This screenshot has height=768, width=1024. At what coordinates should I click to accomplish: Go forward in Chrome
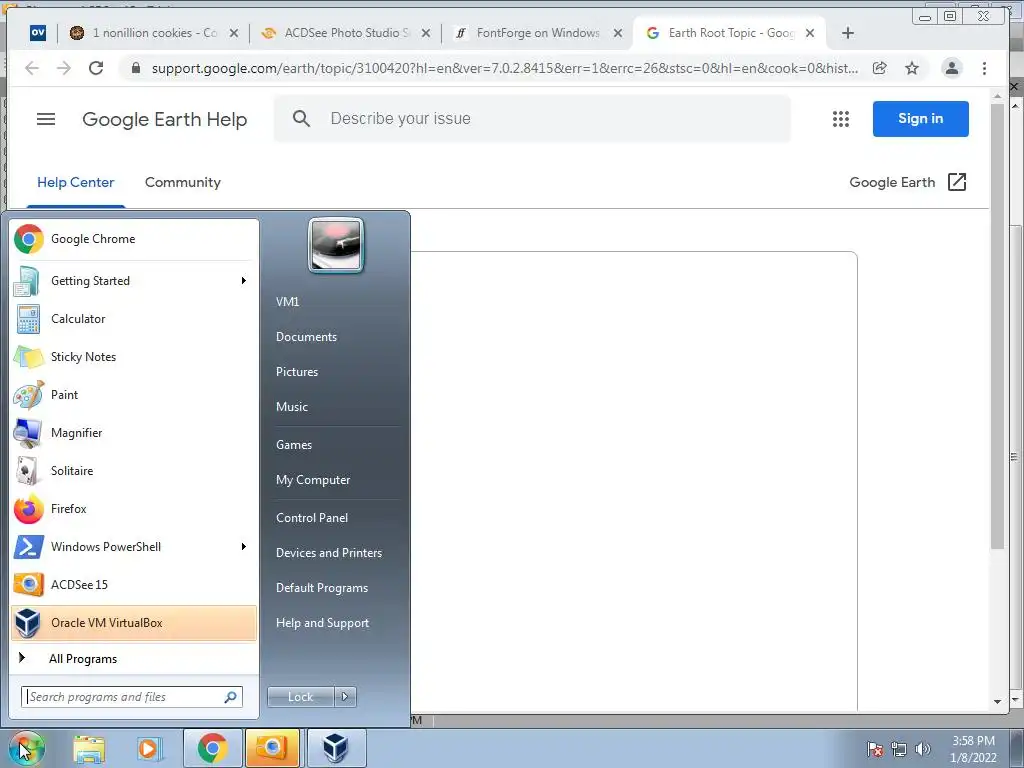(64, 68)
